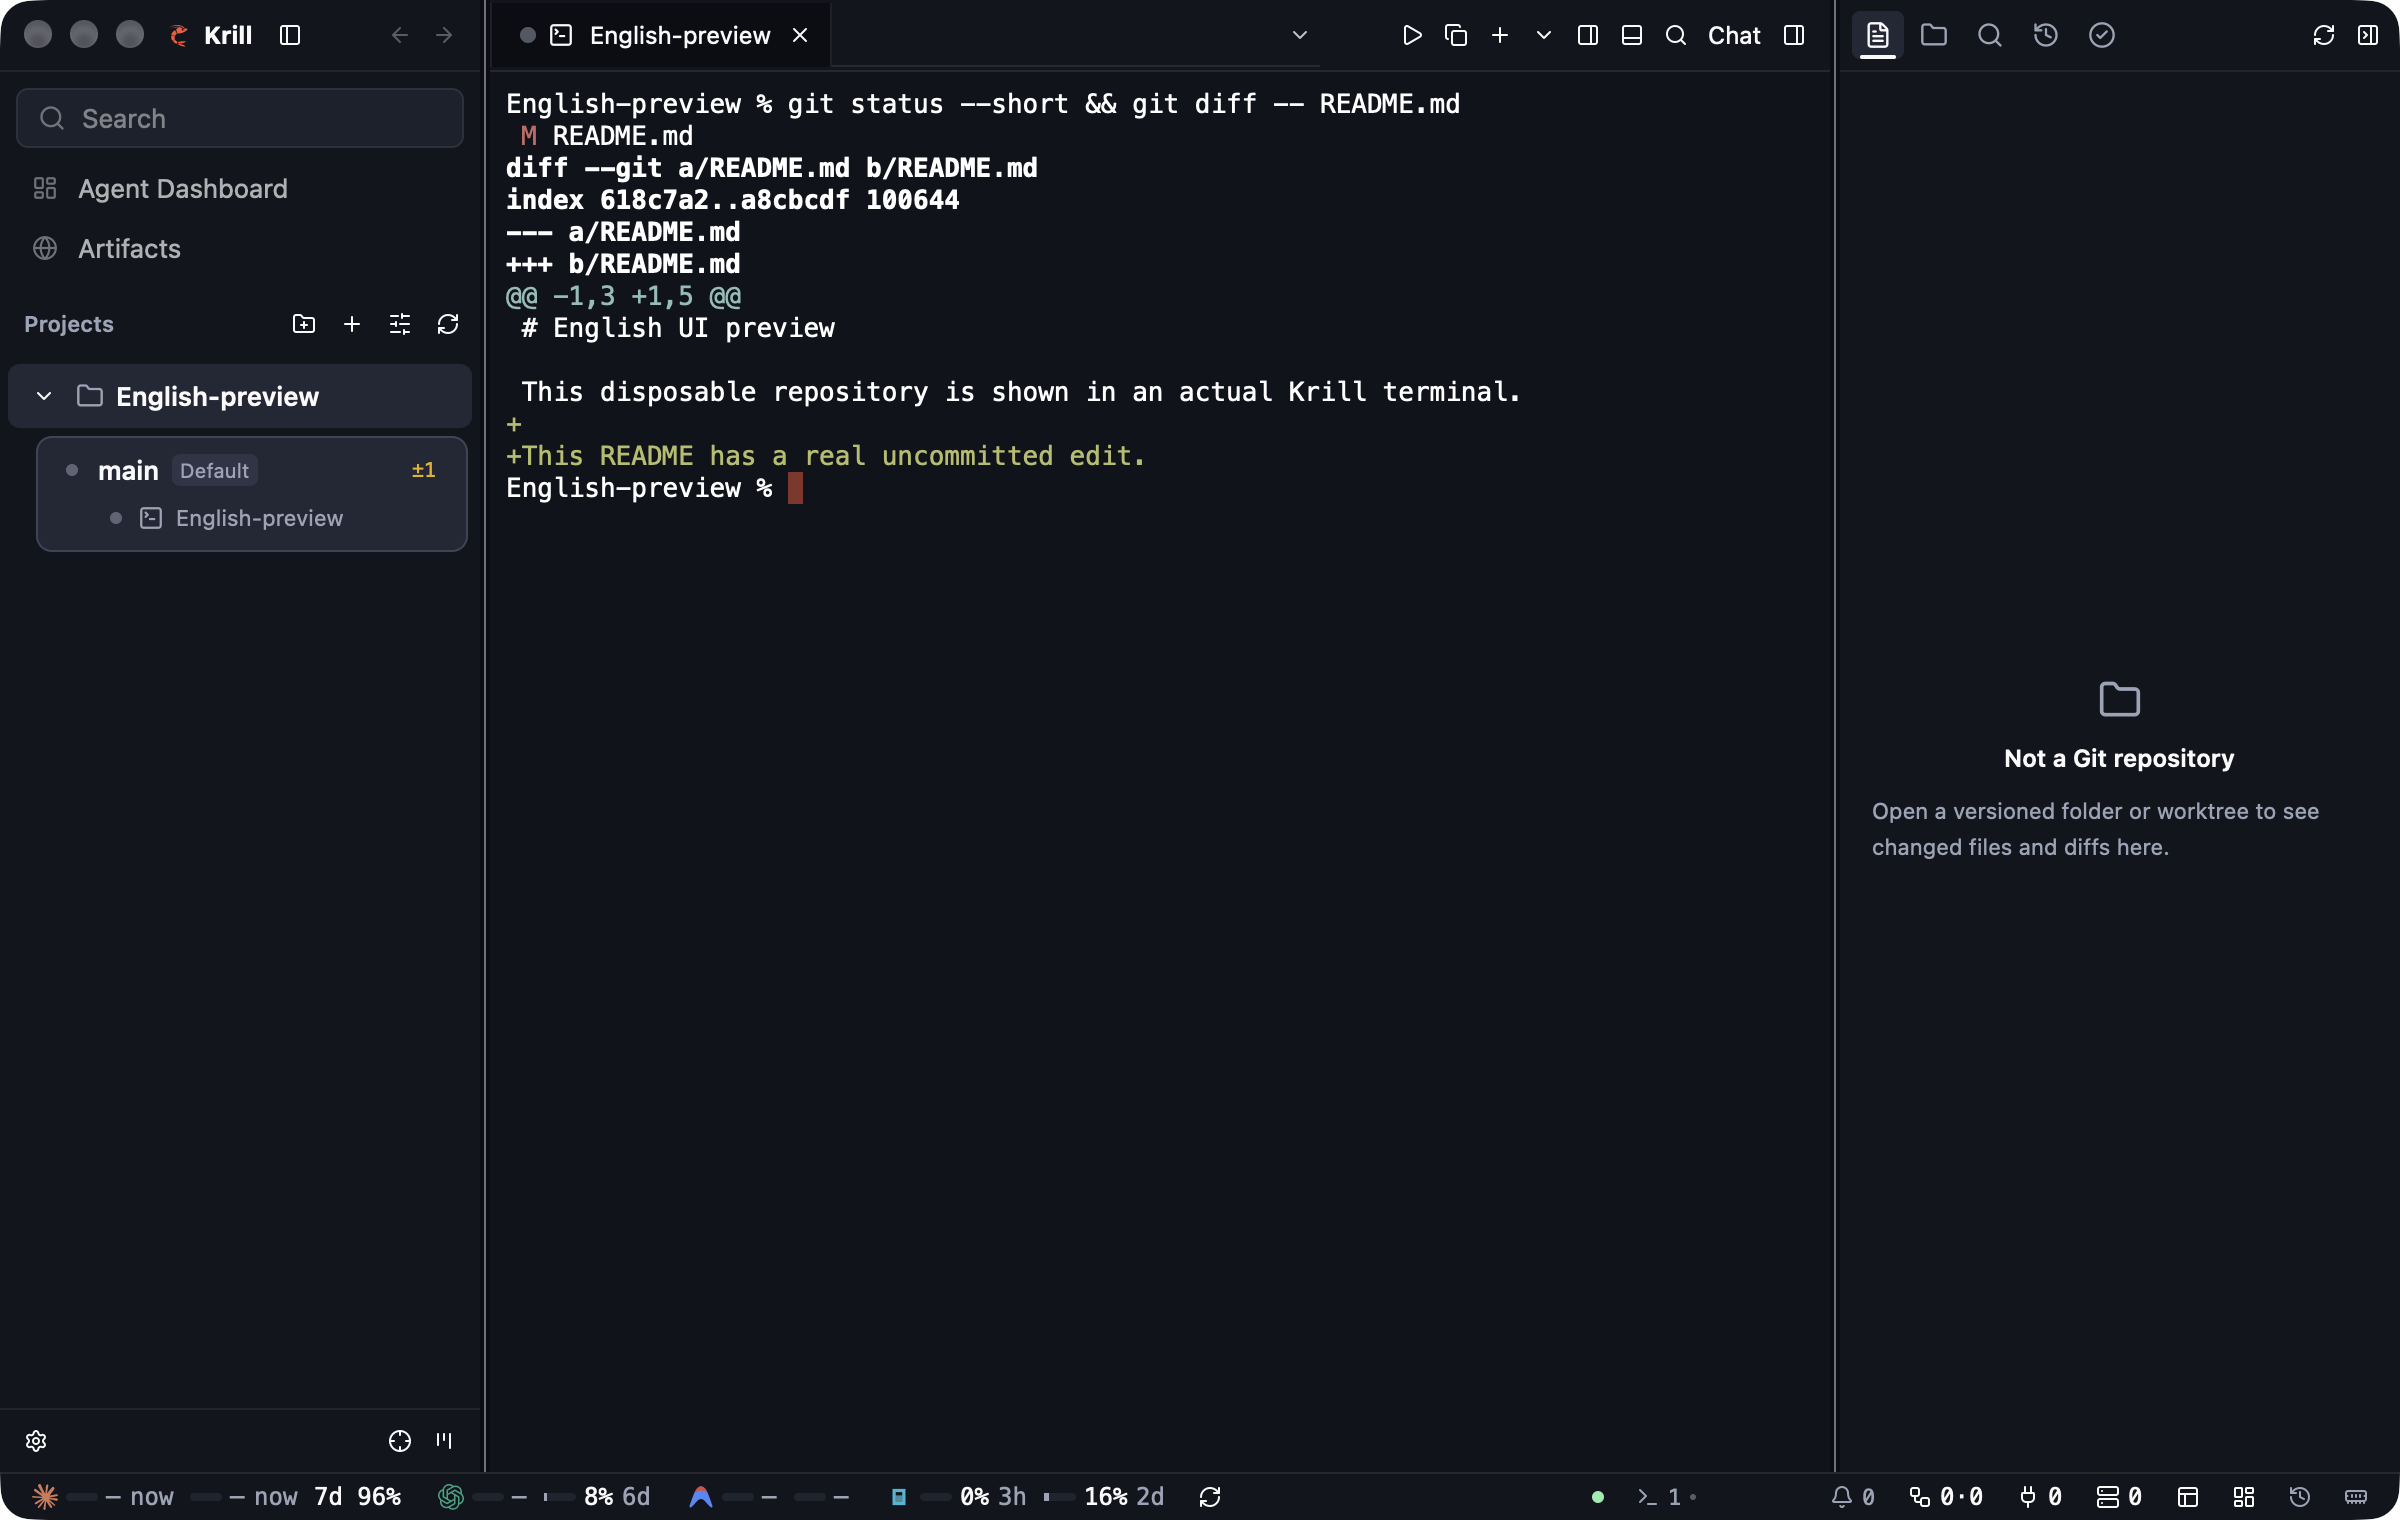Click the plus icon in Projects header
2400x1520 pixels.
click(x=352, y=324)
